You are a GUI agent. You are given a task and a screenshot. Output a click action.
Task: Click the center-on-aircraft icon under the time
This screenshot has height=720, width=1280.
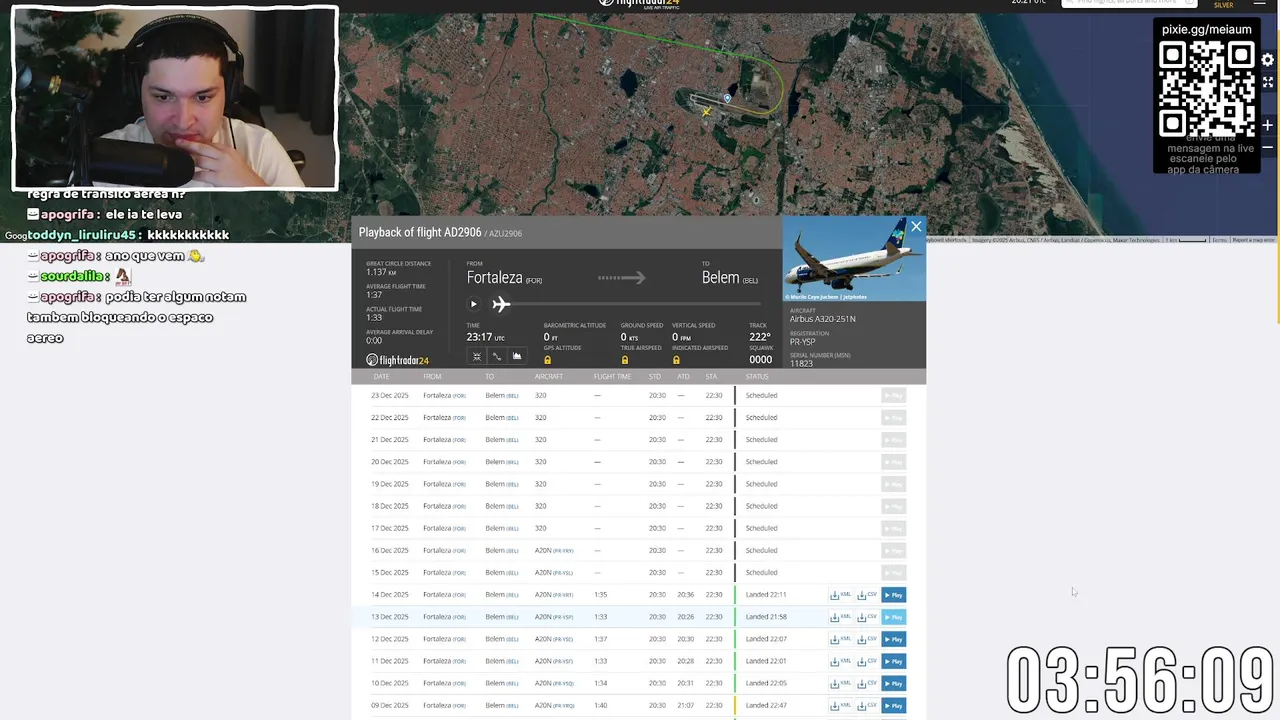(477, 356)
